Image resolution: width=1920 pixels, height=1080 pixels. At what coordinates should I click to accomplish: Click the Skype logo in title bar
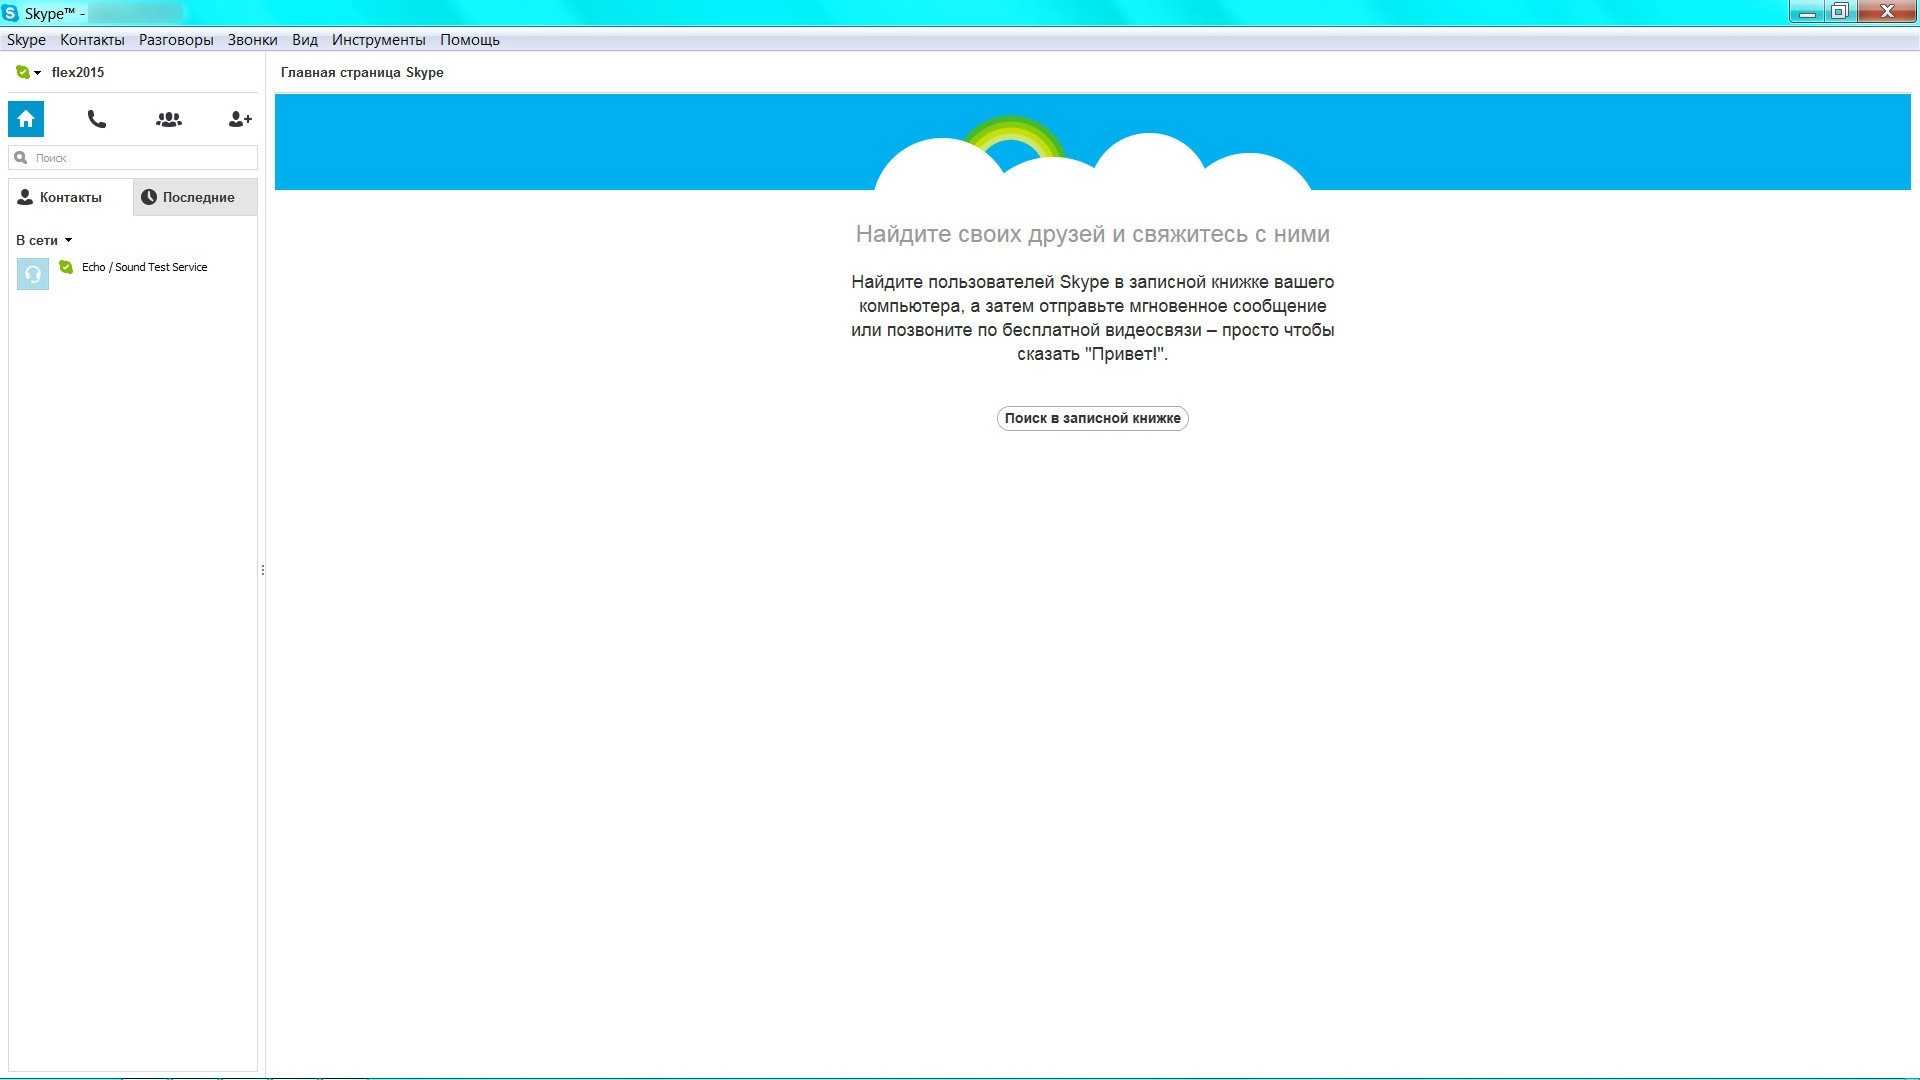click(10, 13)
